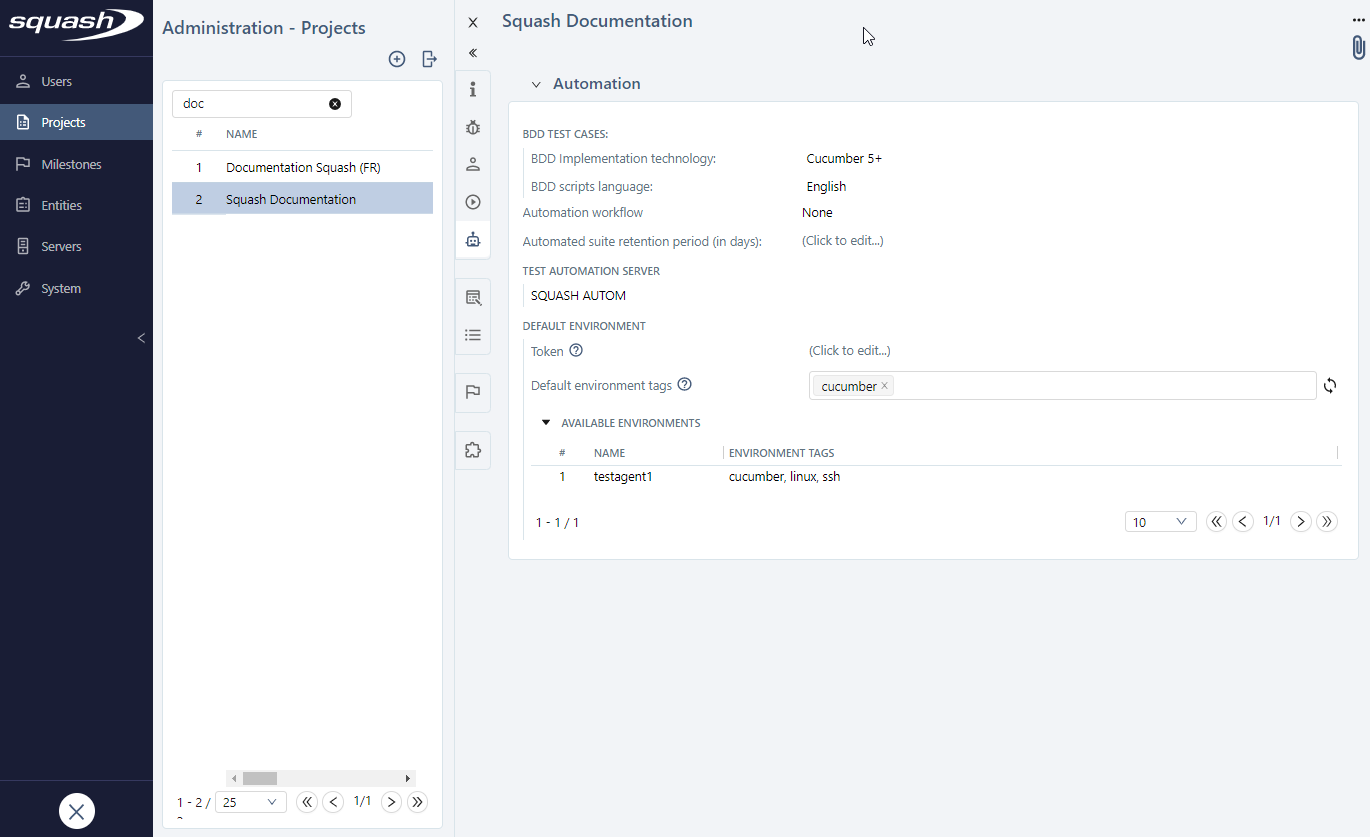This screenshot has height=837, width=1370.
Task: Edit the automated suite retention period
Action: [x=842, y=240]
